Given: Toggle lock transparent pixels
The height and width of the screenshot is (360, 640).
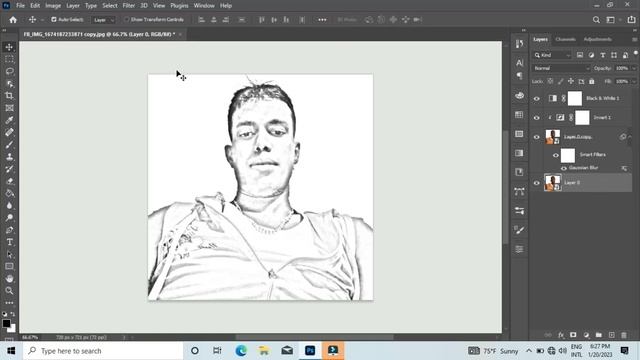Looking at the screenshot, I should (x=550, y=81).
